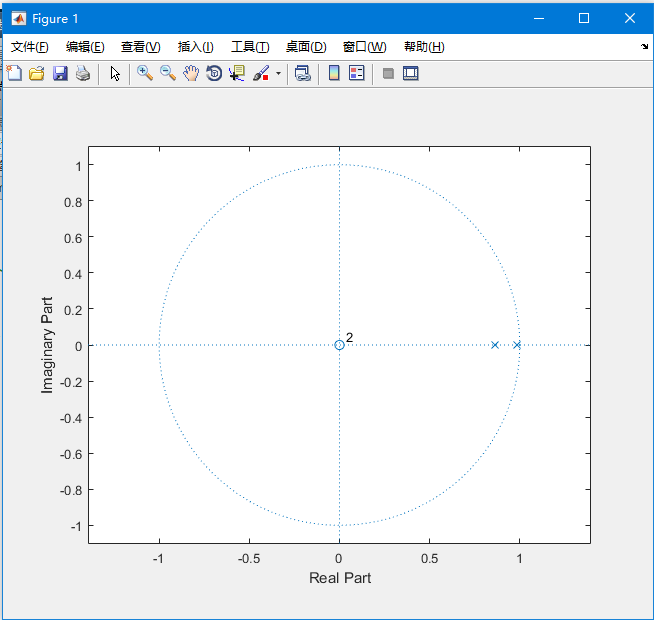Screen dimensions: 654x620
Task: Click the dock figure arrow in menu bar
Action: click(644, 46)
